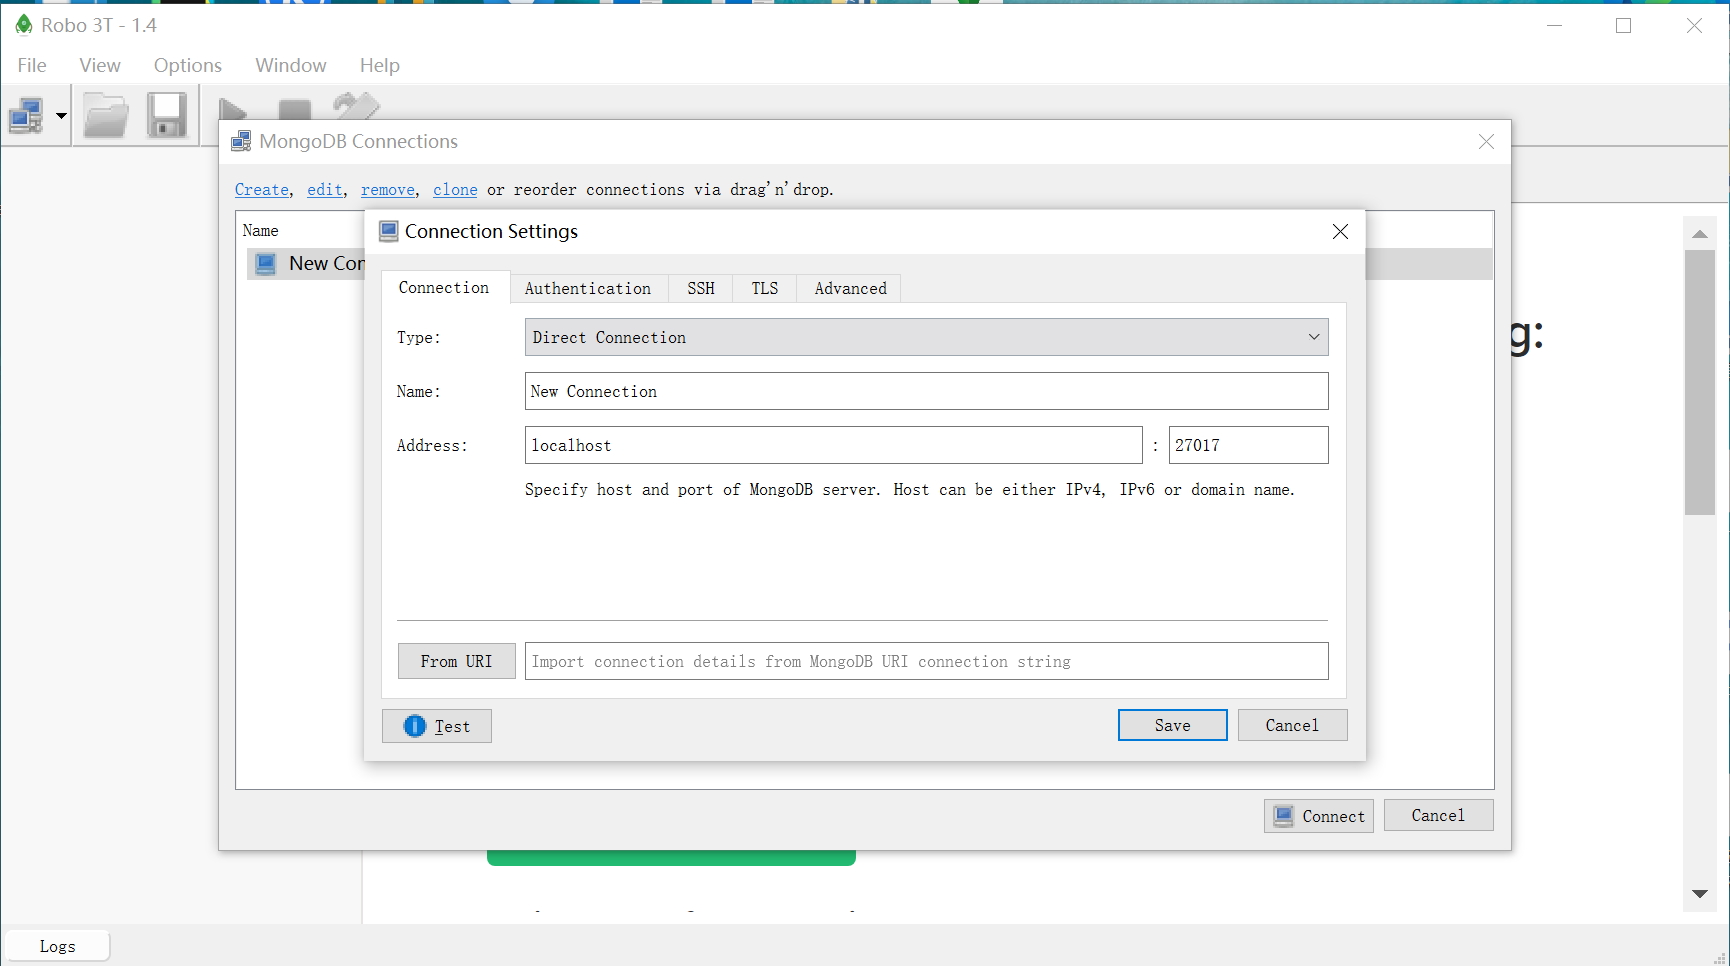Click the Create link in MongoDB Connections
Screen dimensions: 1730x966
[262, 190]
